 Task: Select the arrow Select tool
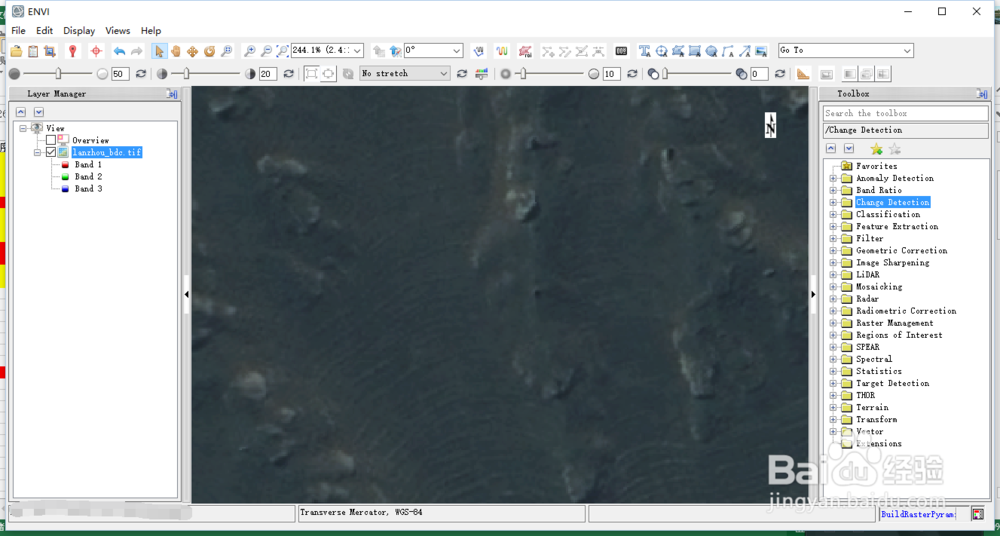click(159, 50)
